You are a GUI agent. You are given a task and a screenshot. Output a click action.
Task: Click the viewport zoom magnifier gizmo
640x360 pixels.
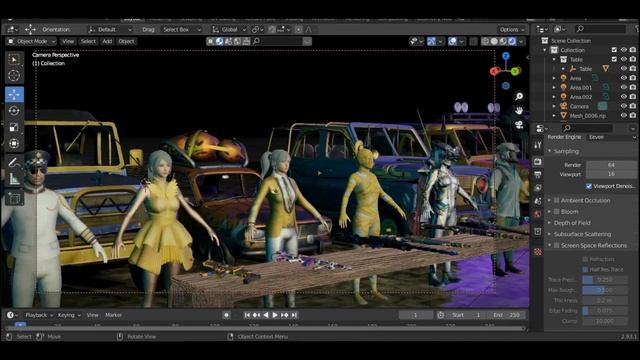(x=519, y=96)
